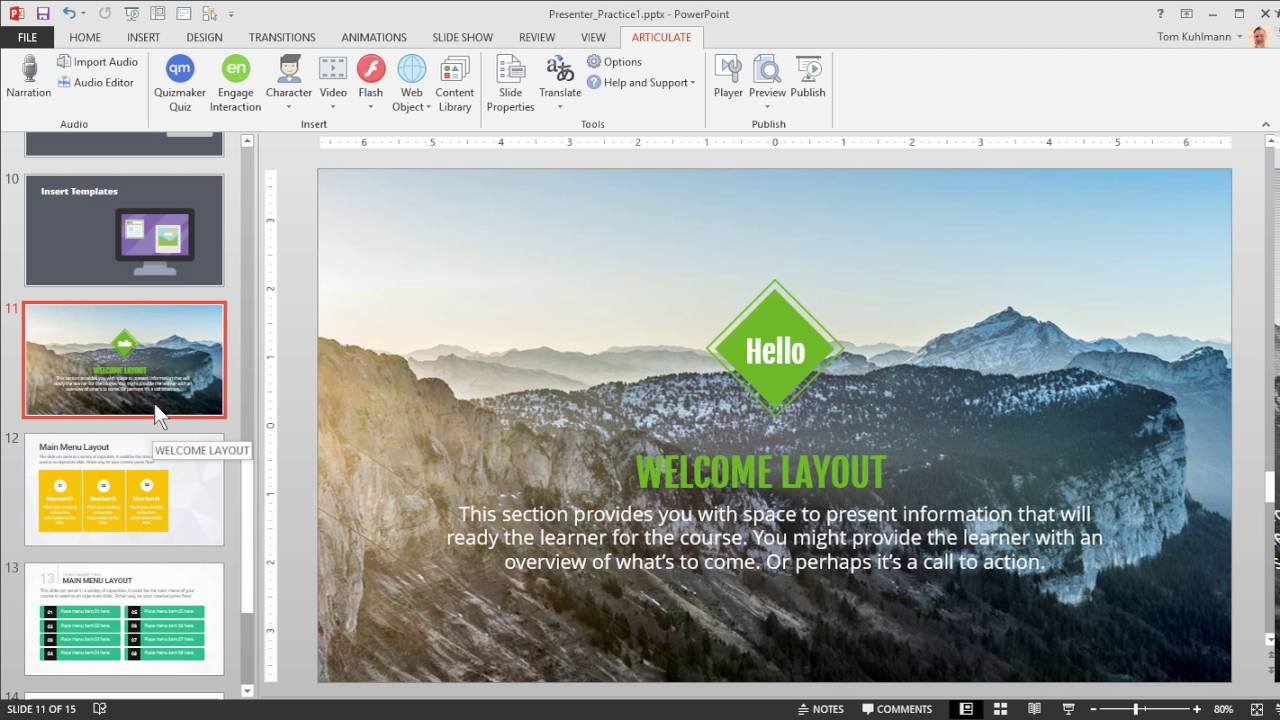Click the green Hello diamond on slide
This screenshot has width=1280, height=720.
coord(775,350)
